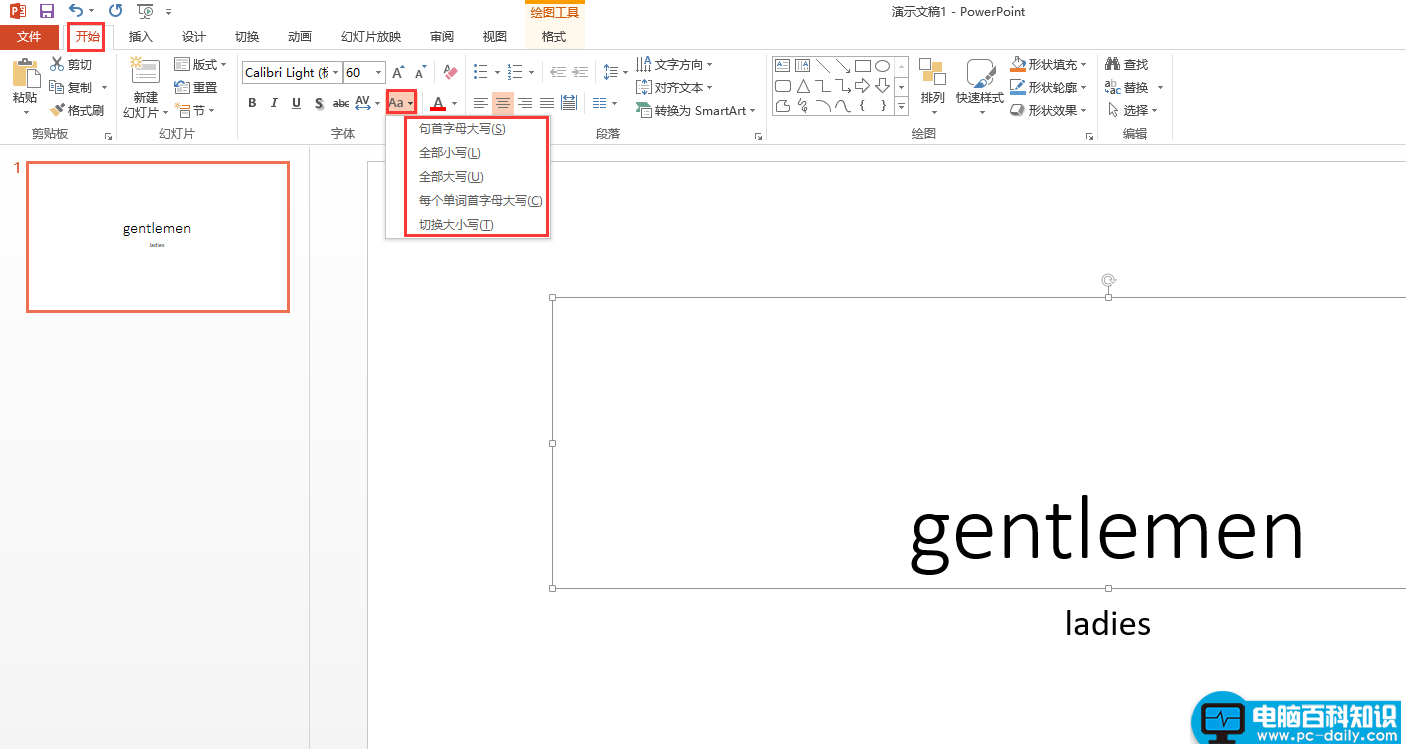The image size is (1406, 749).
Task: Reset the slide layout (重置)
Action: (x=196, y=87)
